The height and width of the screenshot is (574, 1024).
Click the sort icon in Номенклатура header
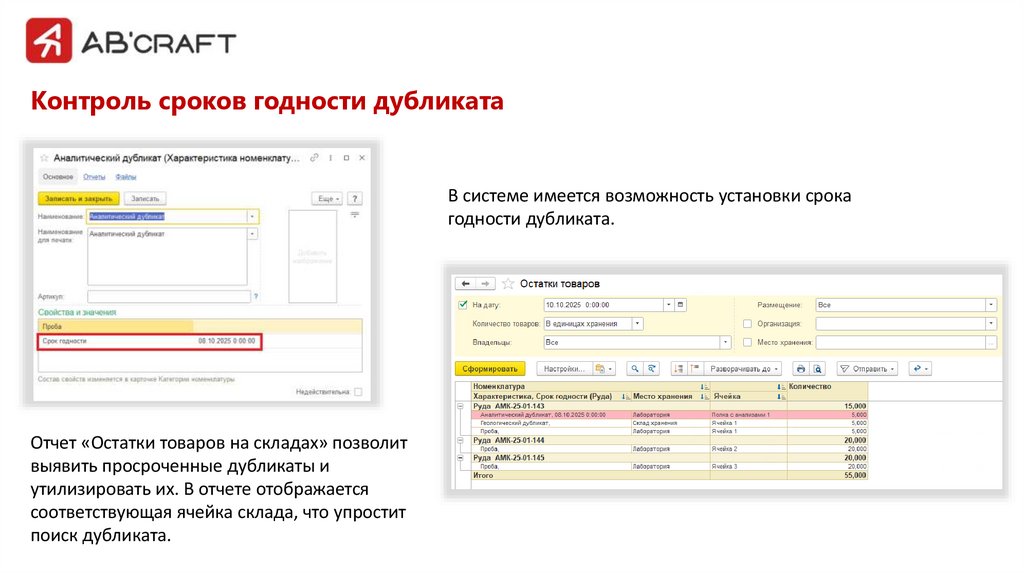703,387
